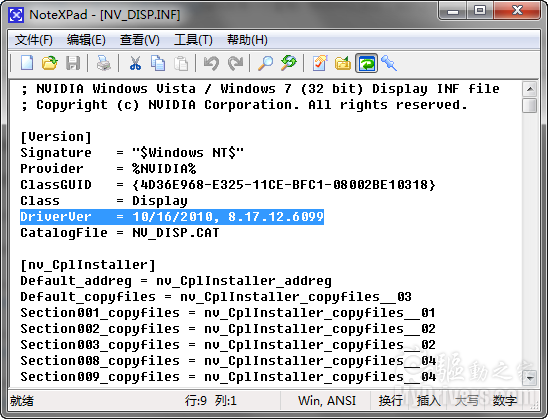The image size is (548, 419).
Task: Maximize the NoteXPad window
Action: (480, 11)
